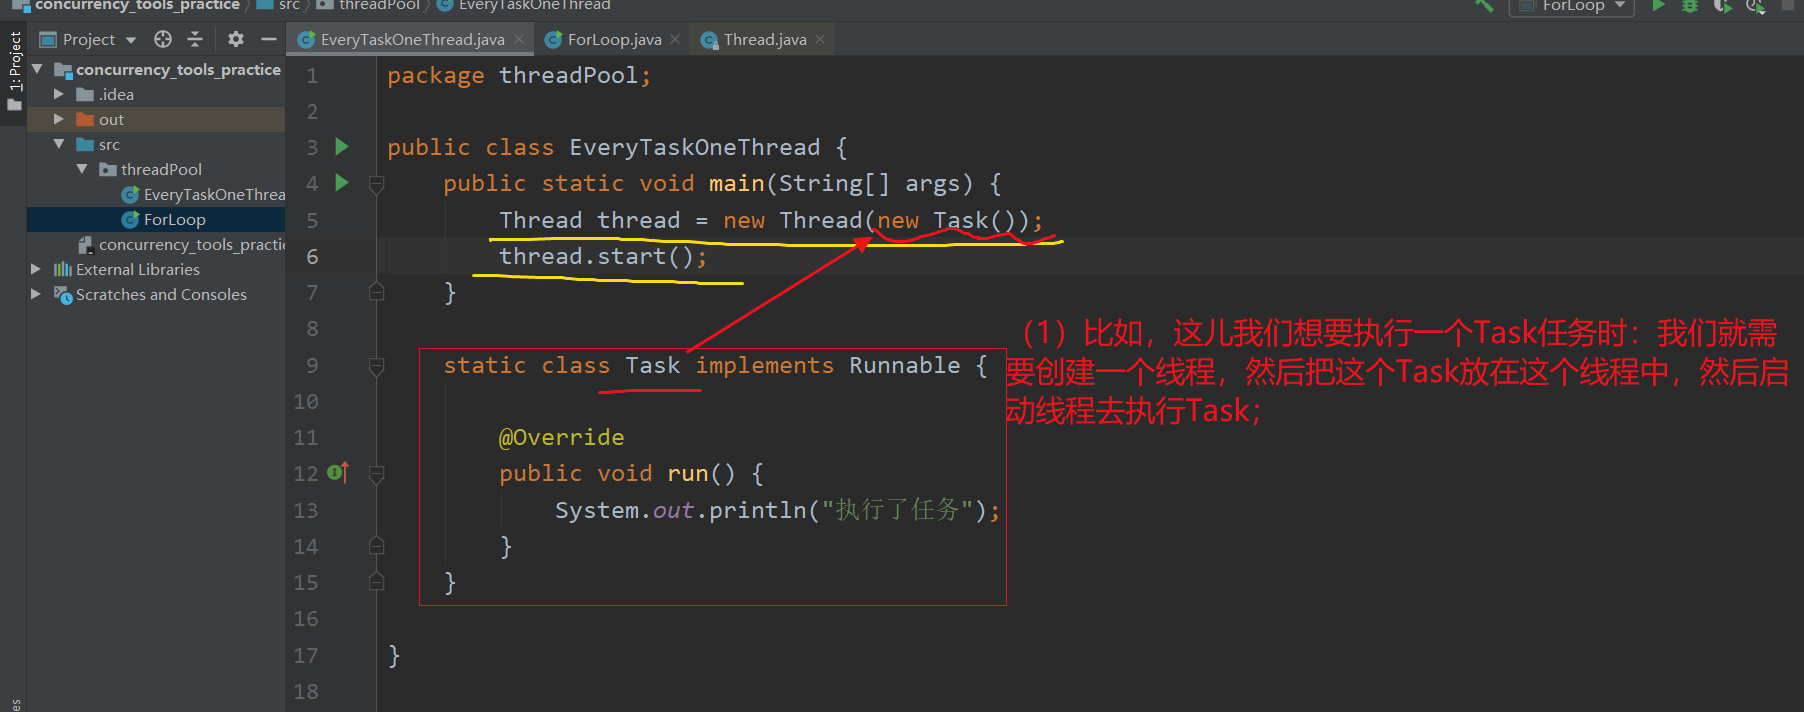This screenshot has width=1804, height=712.
Task: Select the .idea folder in project tree
Action: 116,94
